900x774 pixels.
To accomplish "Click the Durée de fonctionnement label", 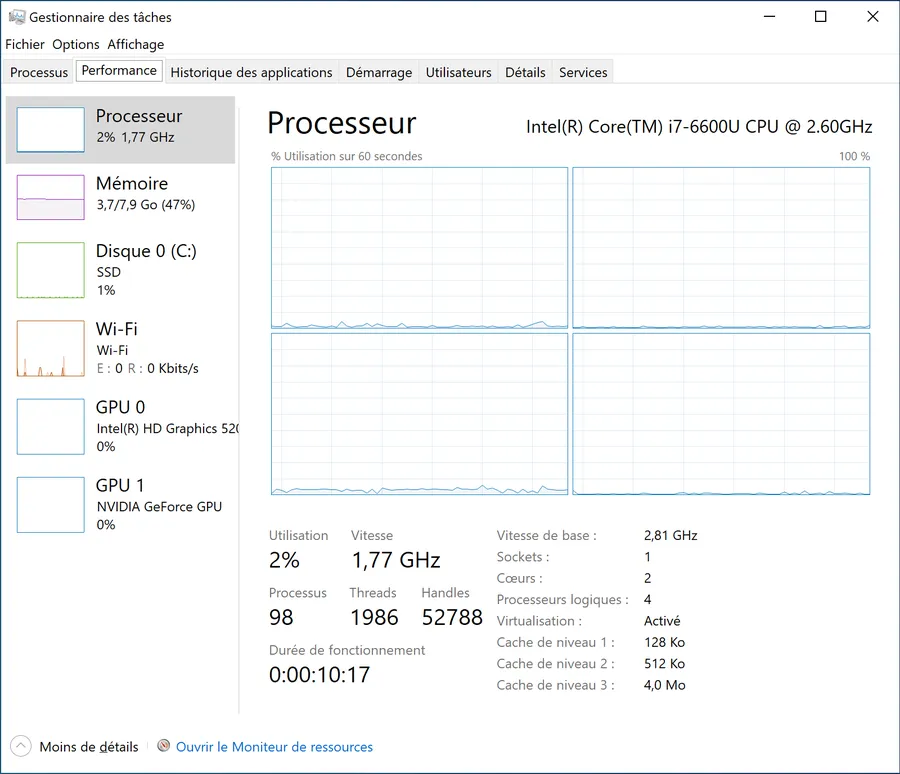I will click(x=347, y=650).
